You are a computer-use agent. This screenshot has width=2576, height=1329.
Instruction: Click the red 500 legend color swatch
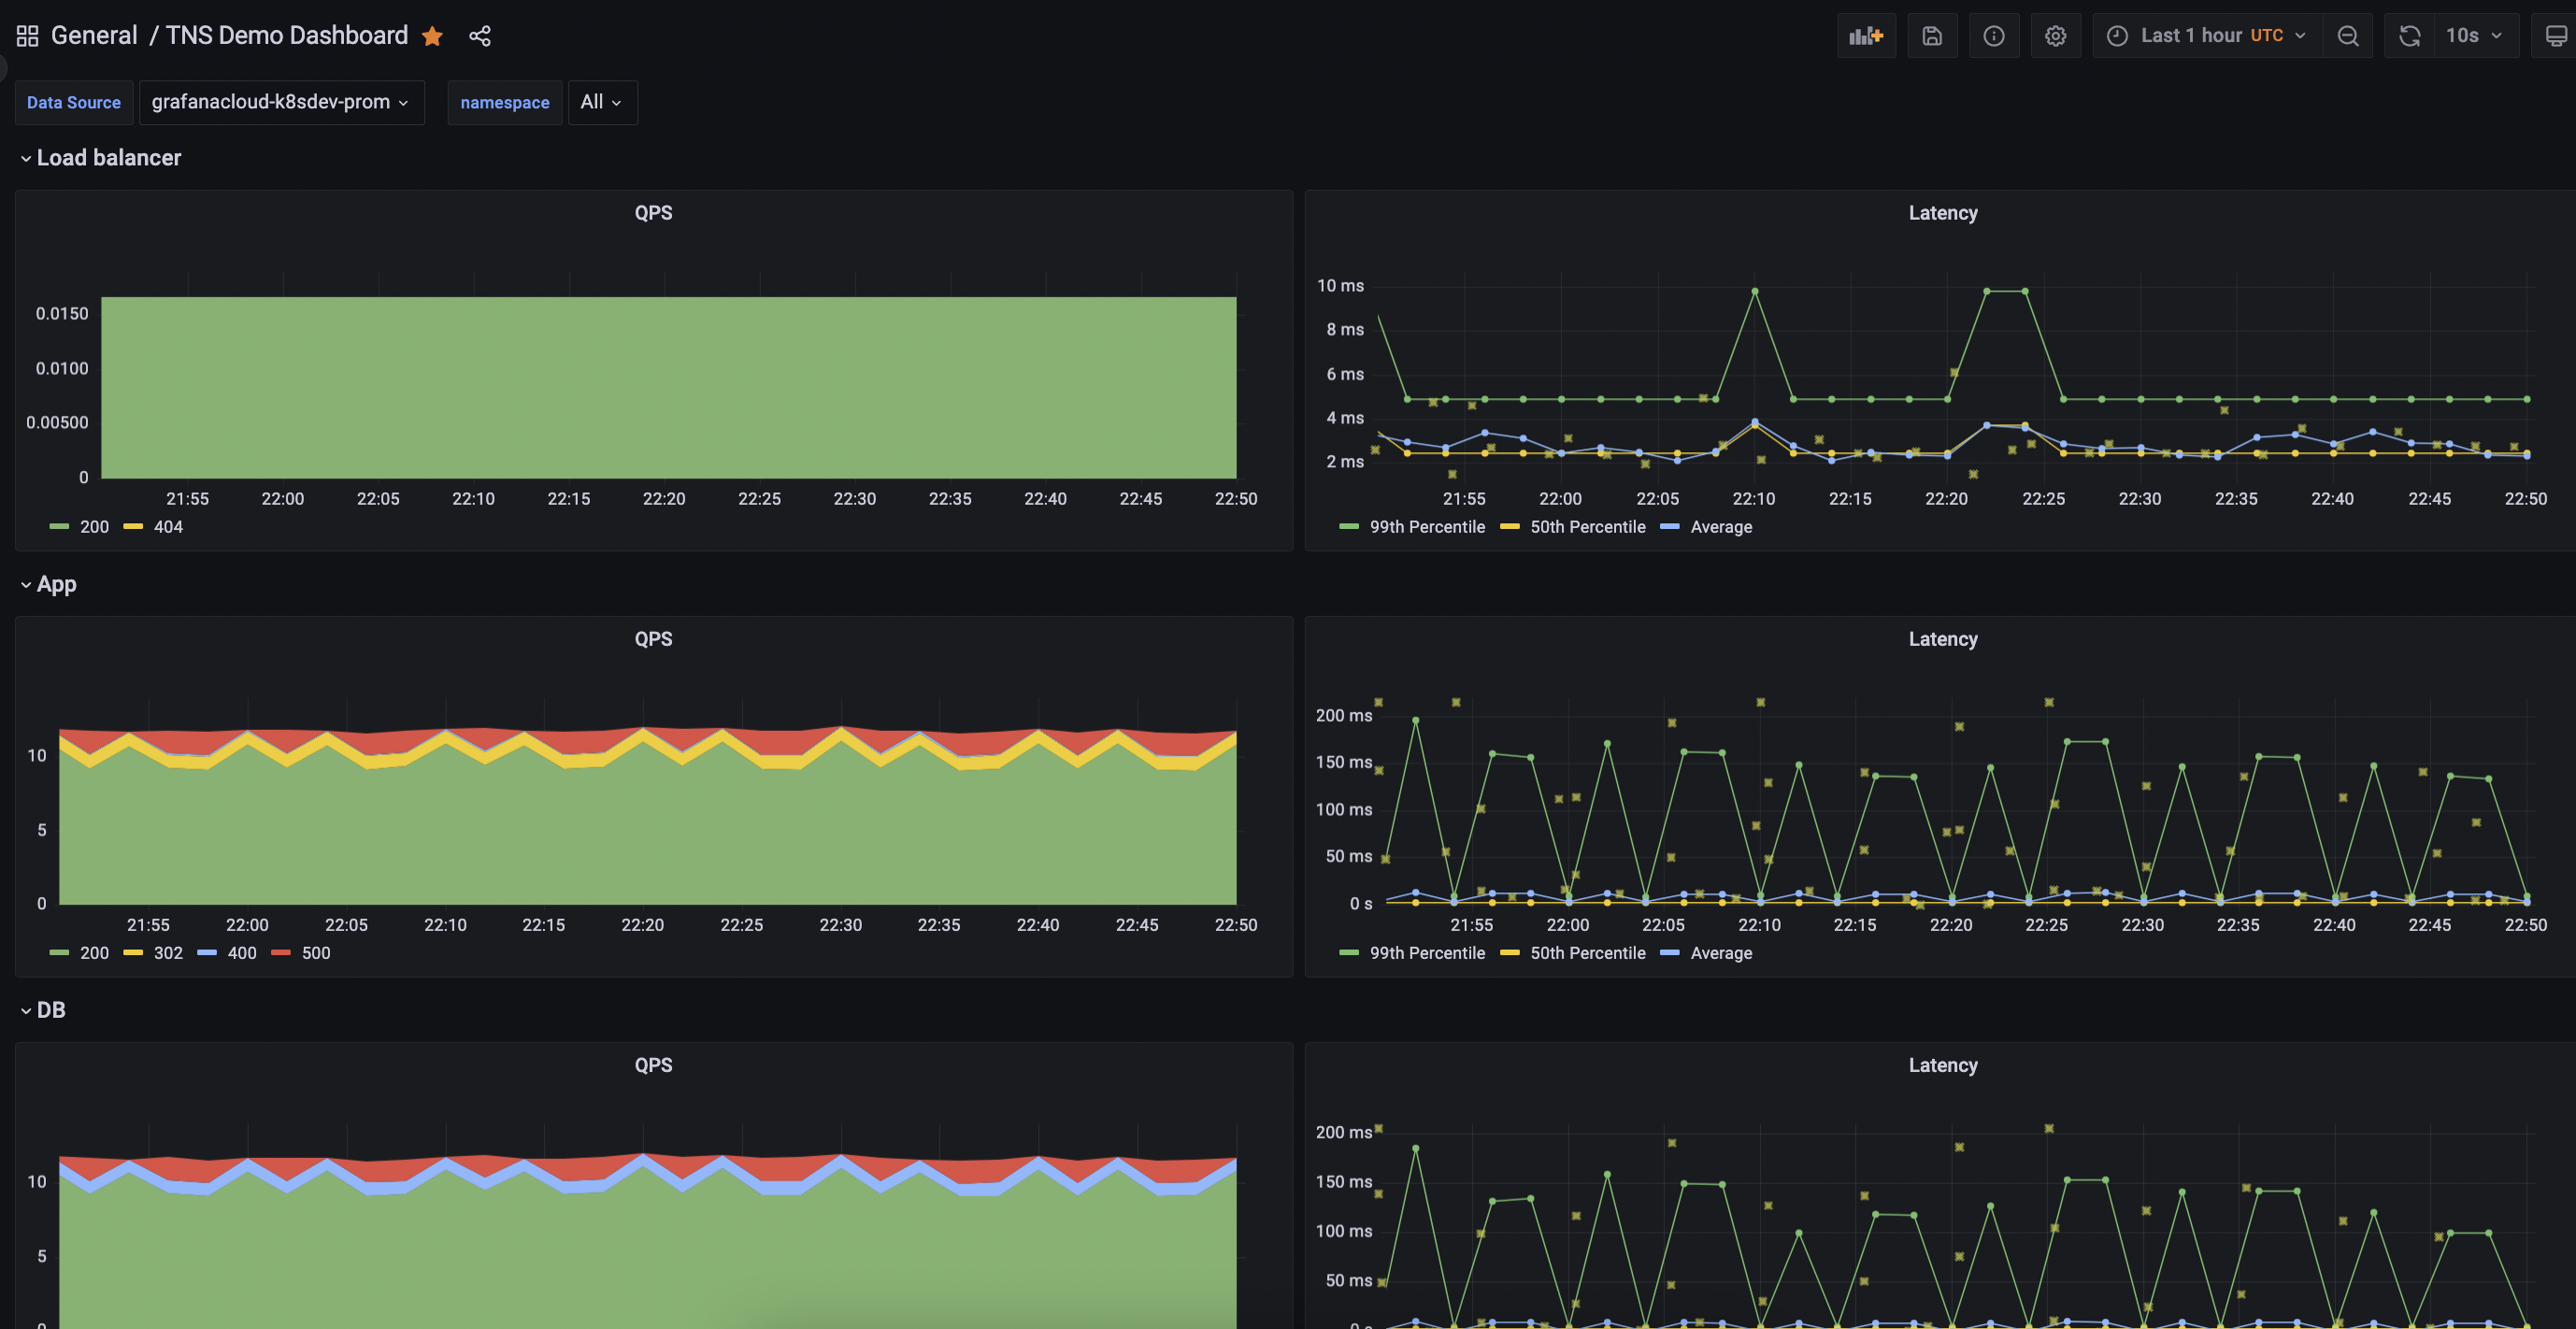pos(281,953)
